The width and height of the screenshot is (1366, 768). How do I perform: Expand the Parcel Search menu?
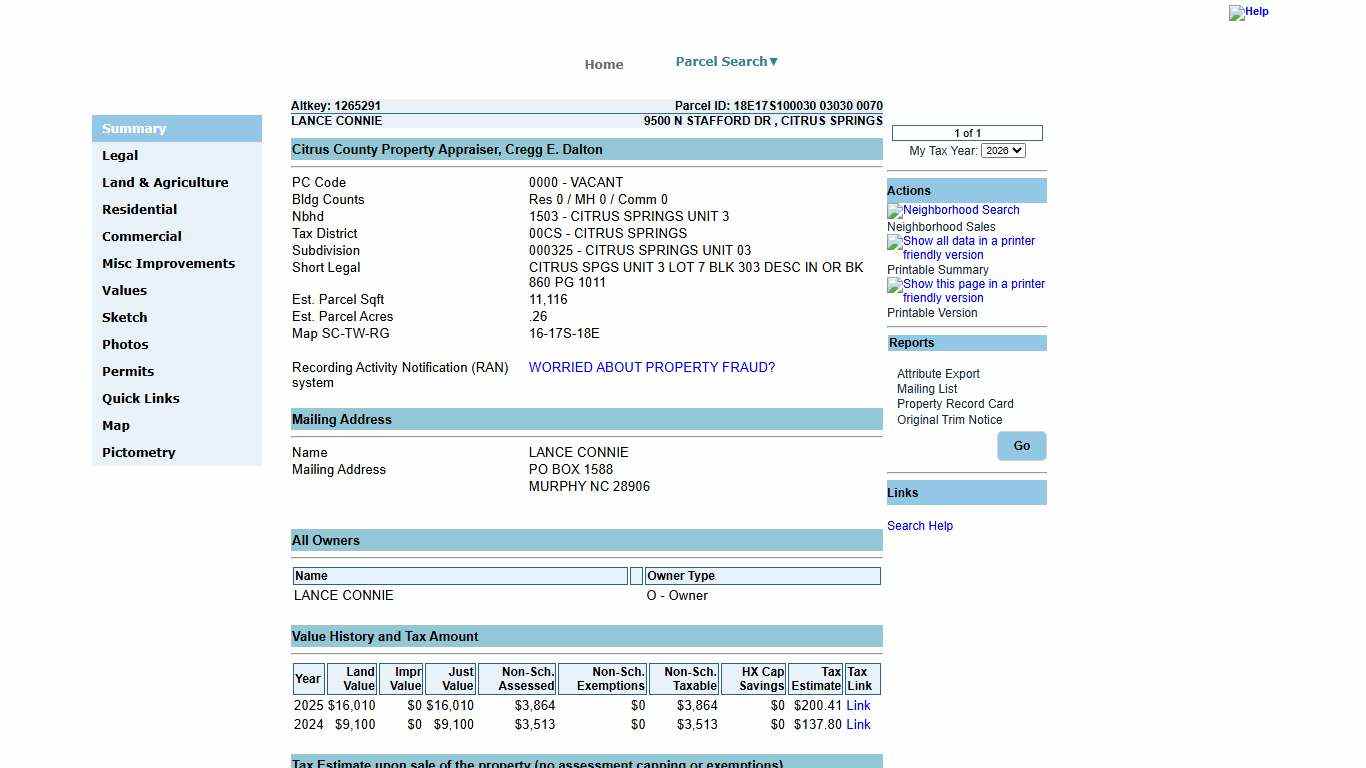(x=726, y=62)
